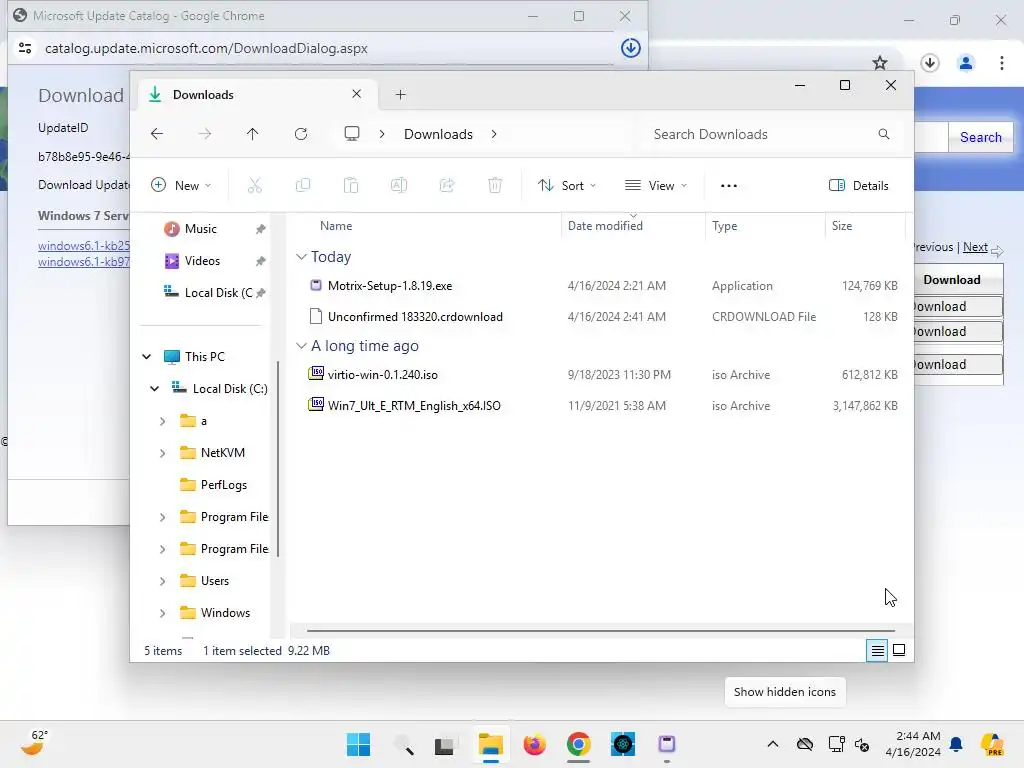Open Google Chrome from the taskbar
The height and width of the screenshot is (768, 1024).
(579, 744)
